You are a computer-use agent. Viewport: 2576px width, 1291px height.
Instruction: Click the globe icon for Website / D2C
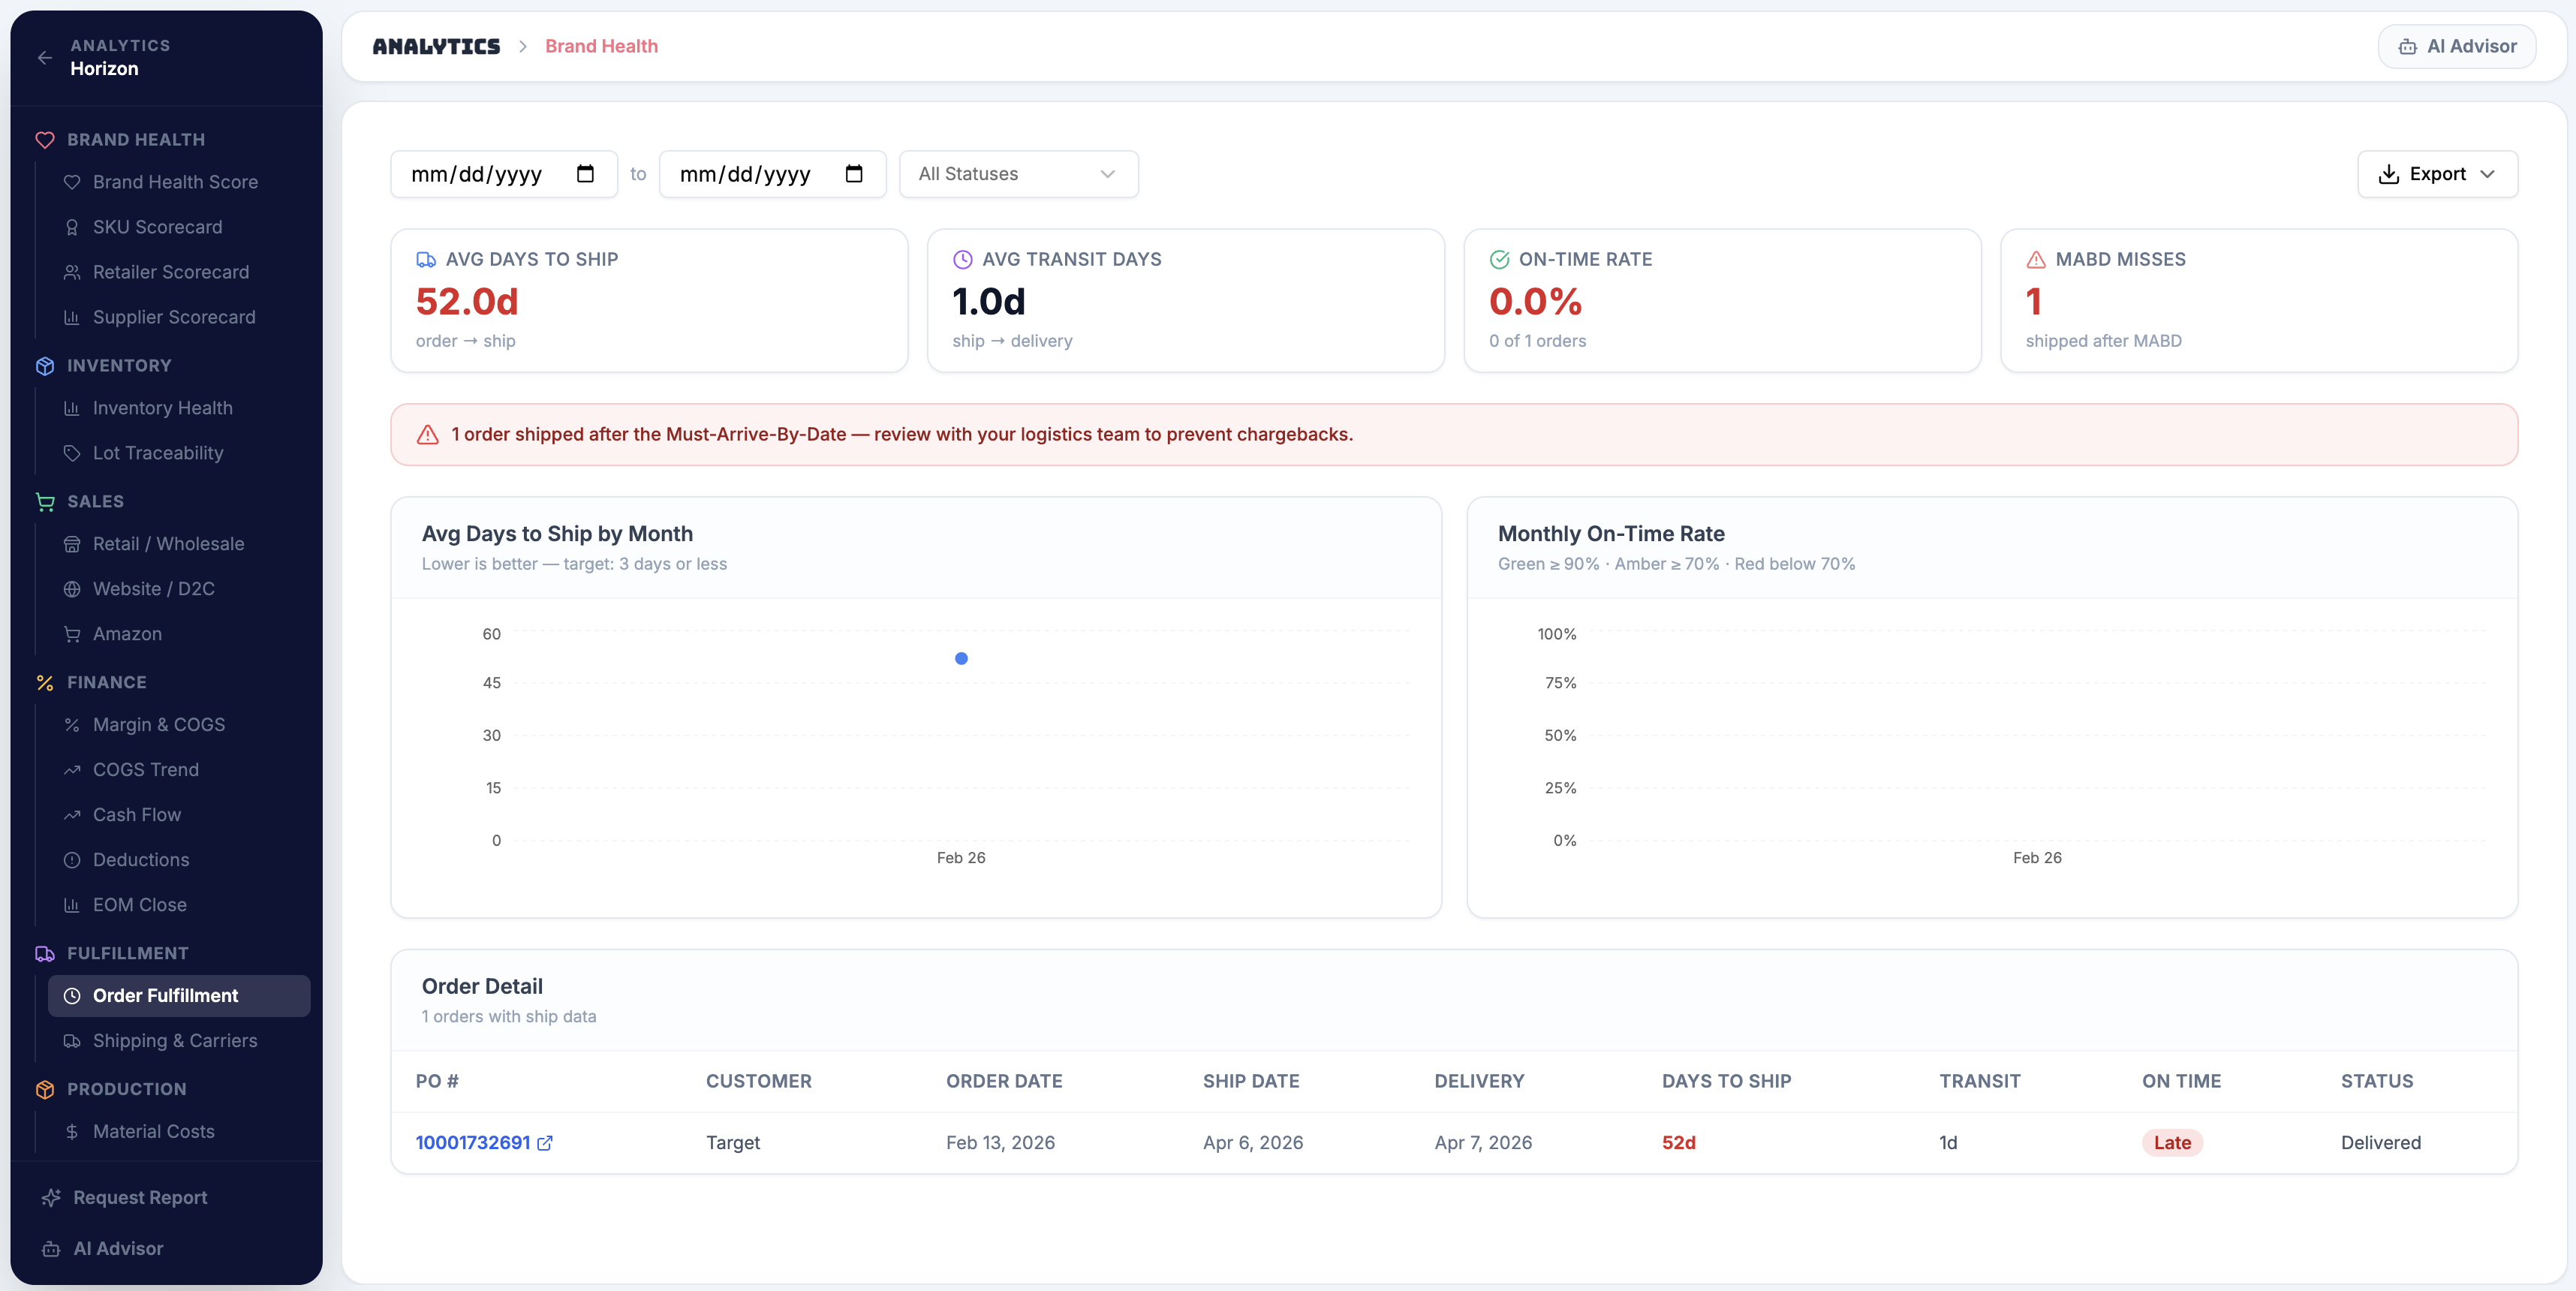pyautogui.click(x=72, y=590)
